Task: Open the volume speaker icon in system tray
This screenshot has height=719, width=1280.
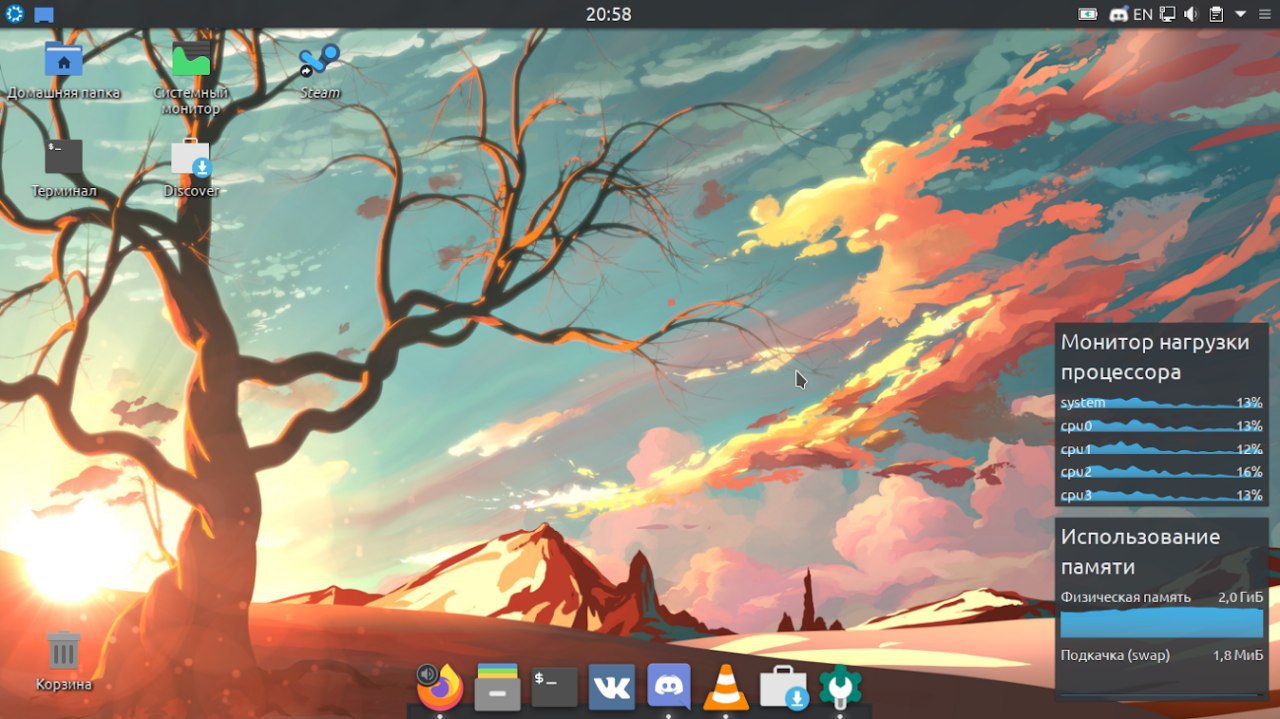Action: (x=1191, y=14)
